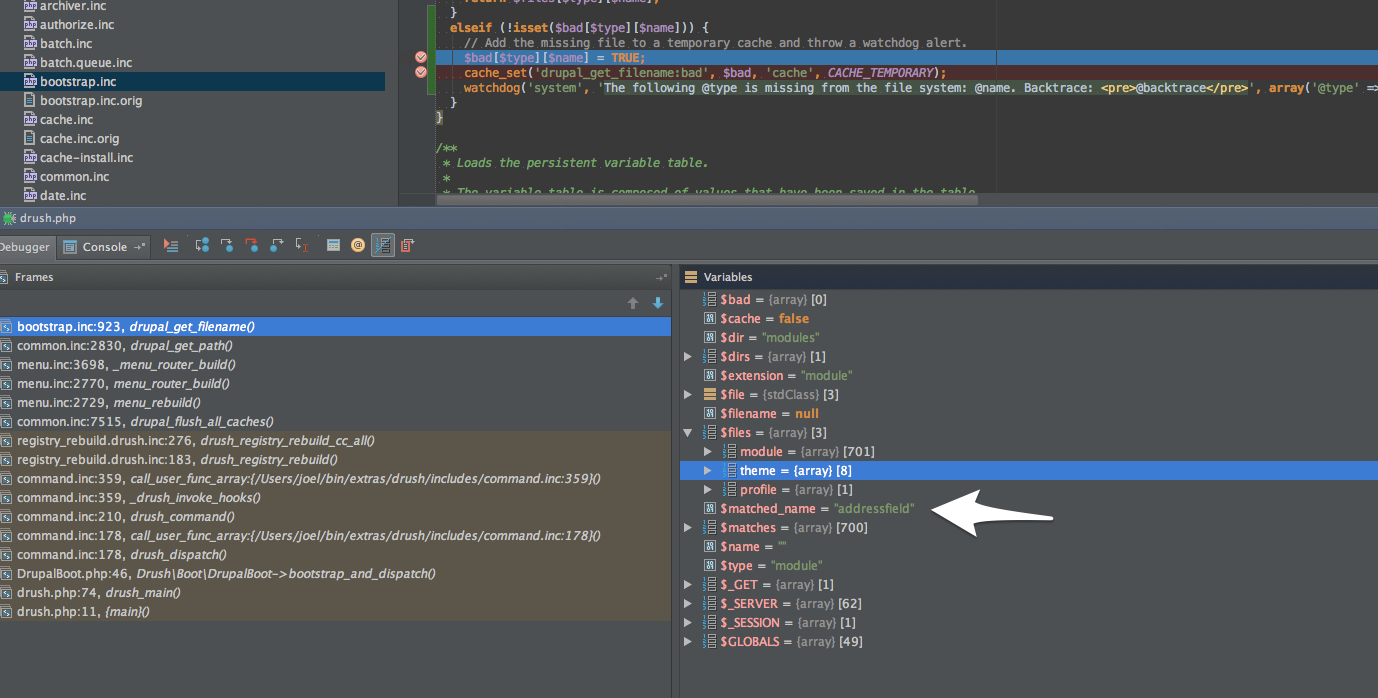Expand the $_GET array variable

click(x=688, y=585)
